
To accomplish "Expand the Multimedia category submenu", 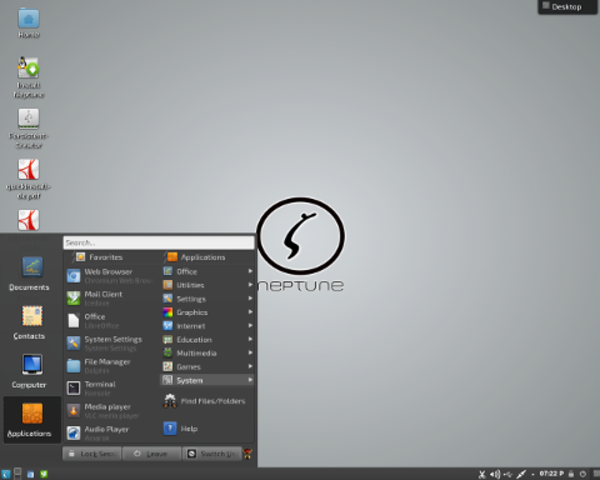I will [207, 353].
